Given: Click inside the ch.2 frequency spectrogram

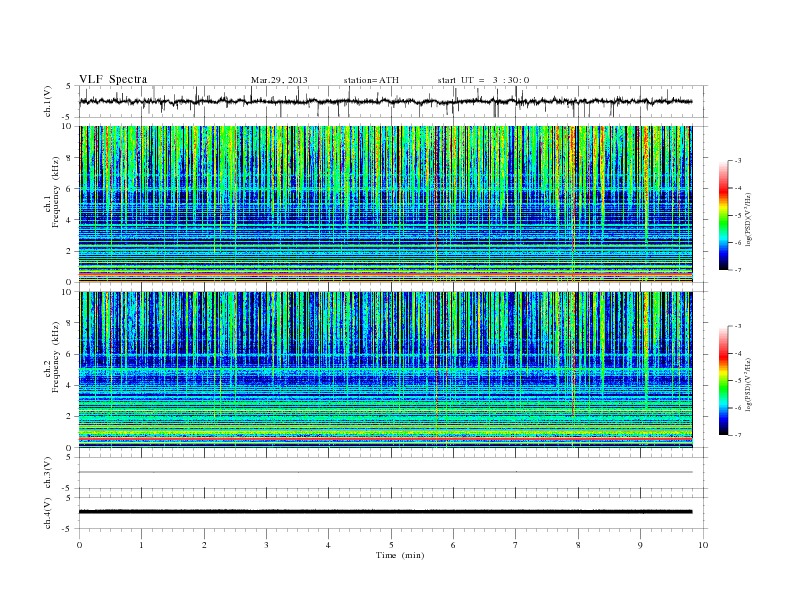Looking at the screenshot, I should (385, 370).
